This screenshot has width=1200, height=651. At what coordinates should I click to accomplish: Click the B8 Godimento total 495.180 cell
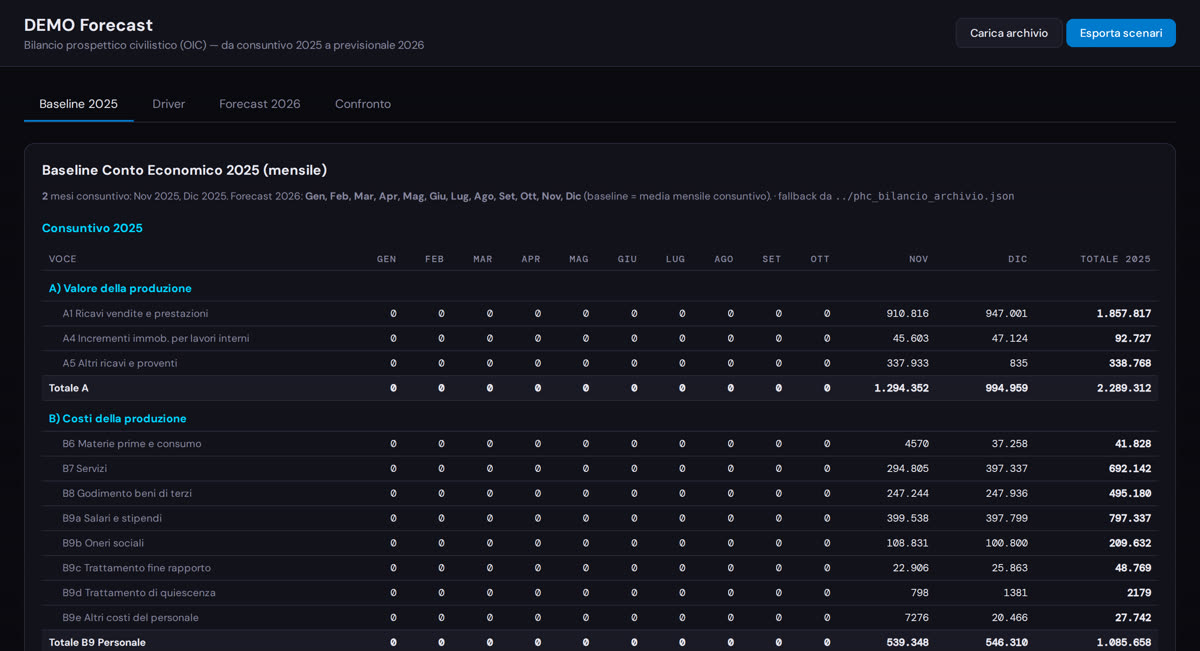pyautogui.click(x=1129, y=493)
